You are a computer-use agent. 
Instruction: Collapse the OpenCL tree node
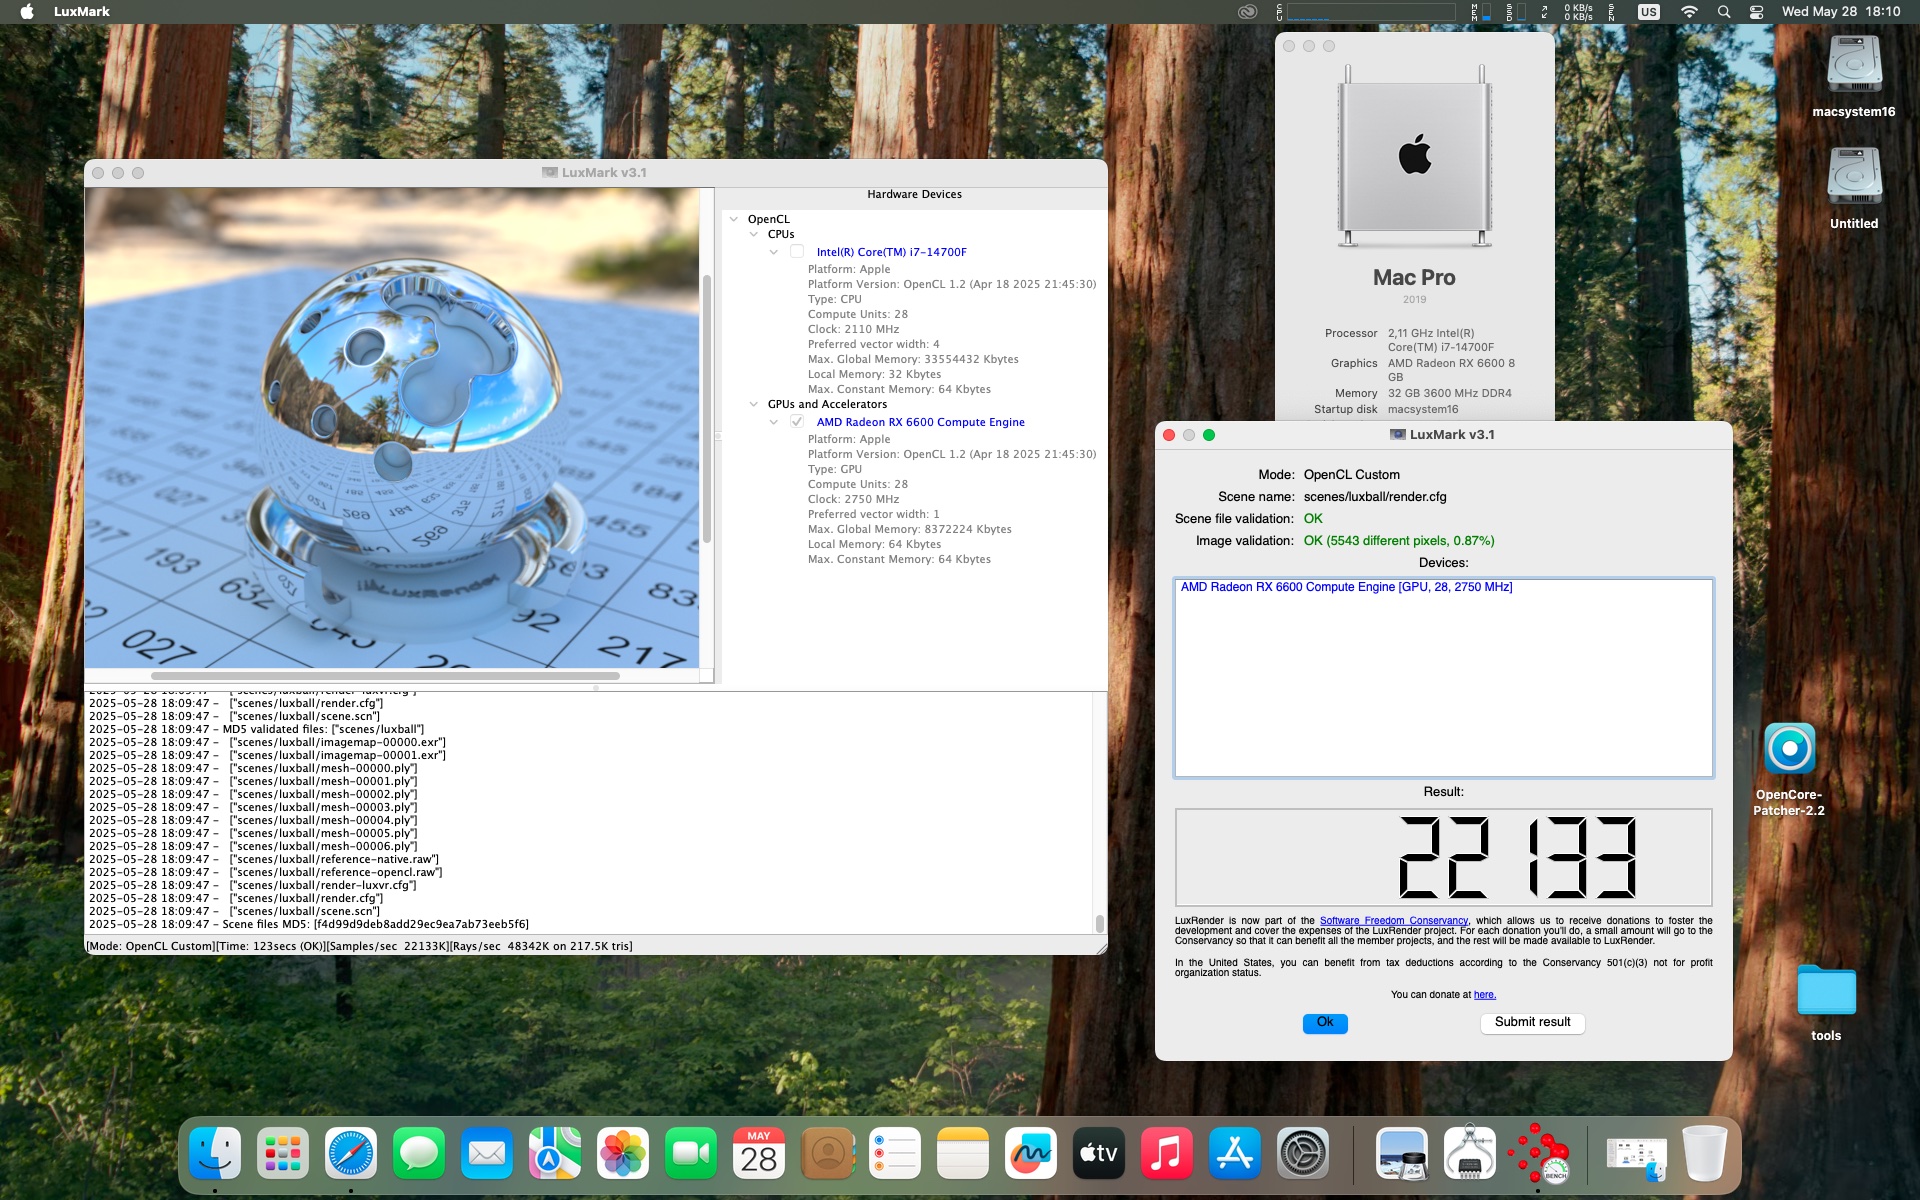[x=734, y=219]
